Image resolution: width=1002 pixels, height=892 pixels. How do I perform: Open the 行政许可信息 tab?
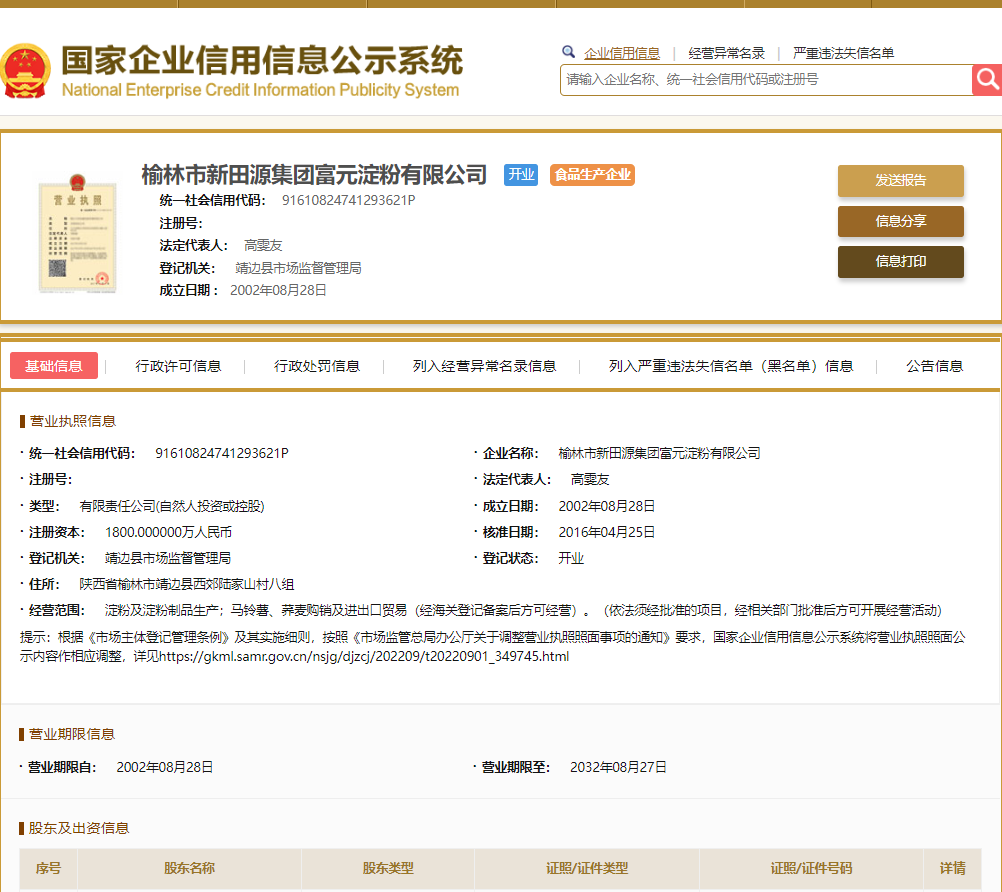click(x=178, y=366)
